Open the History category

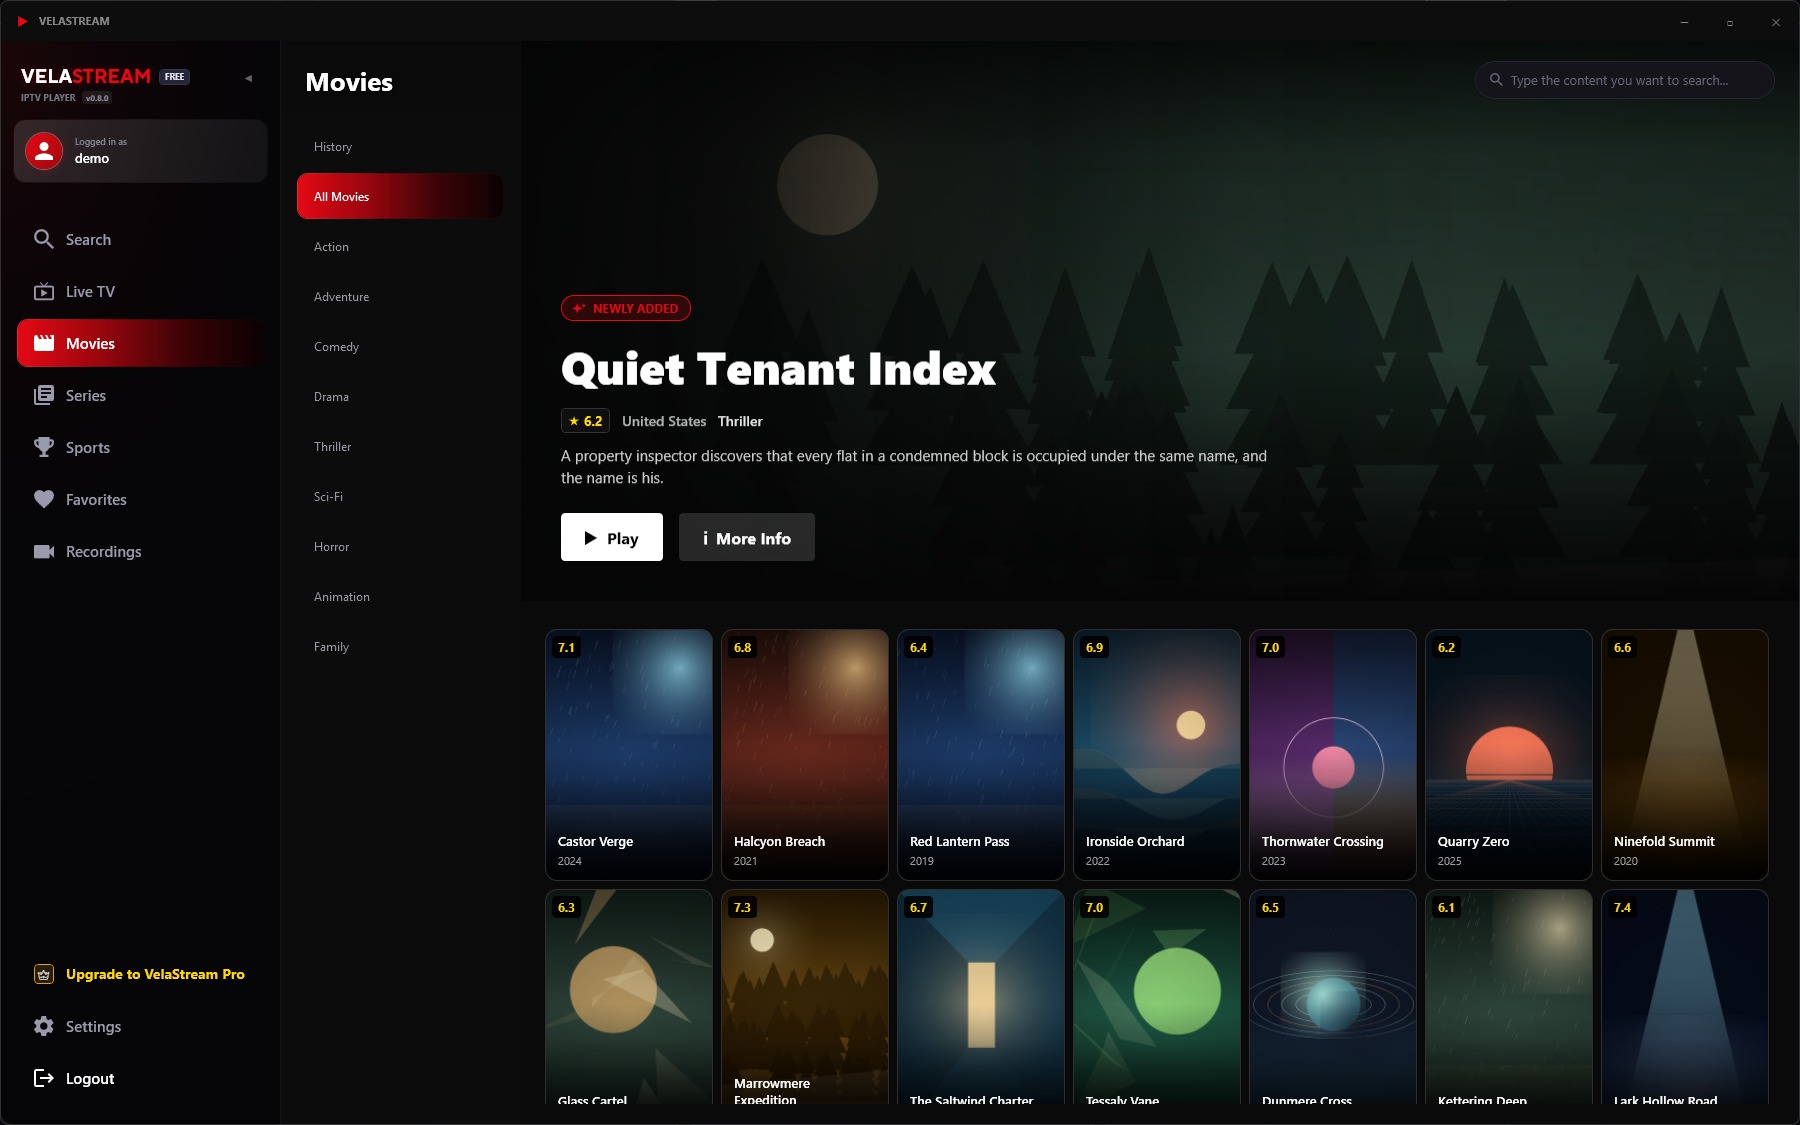pos(400,146)
